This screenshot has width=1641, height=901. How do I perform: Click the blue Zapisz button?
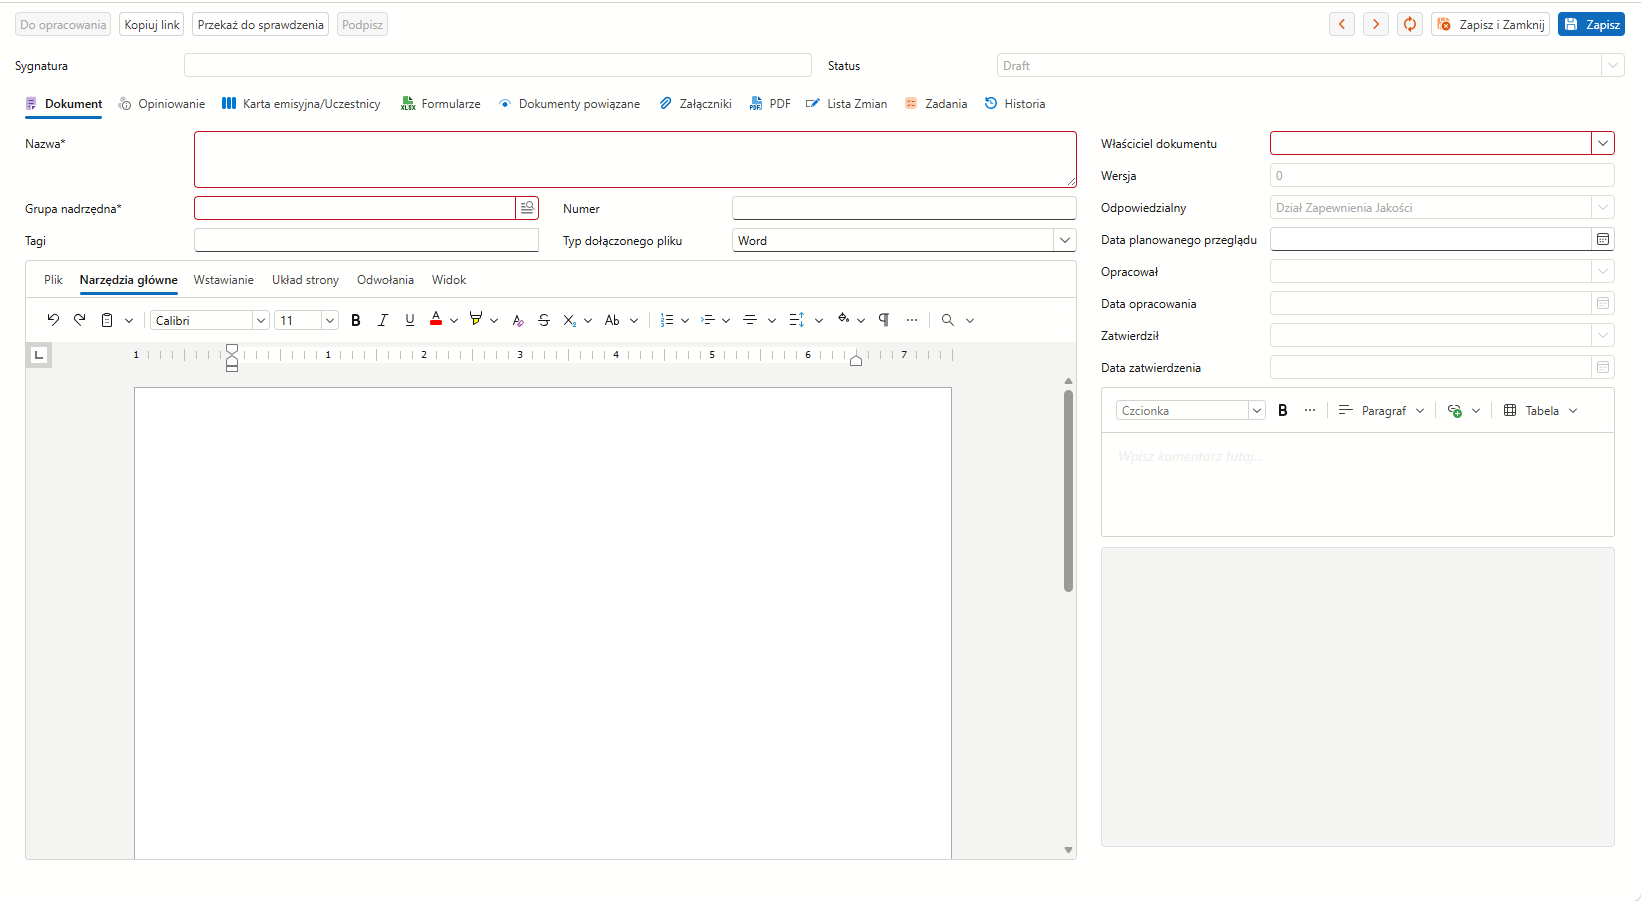click(x=1591, y=24)
